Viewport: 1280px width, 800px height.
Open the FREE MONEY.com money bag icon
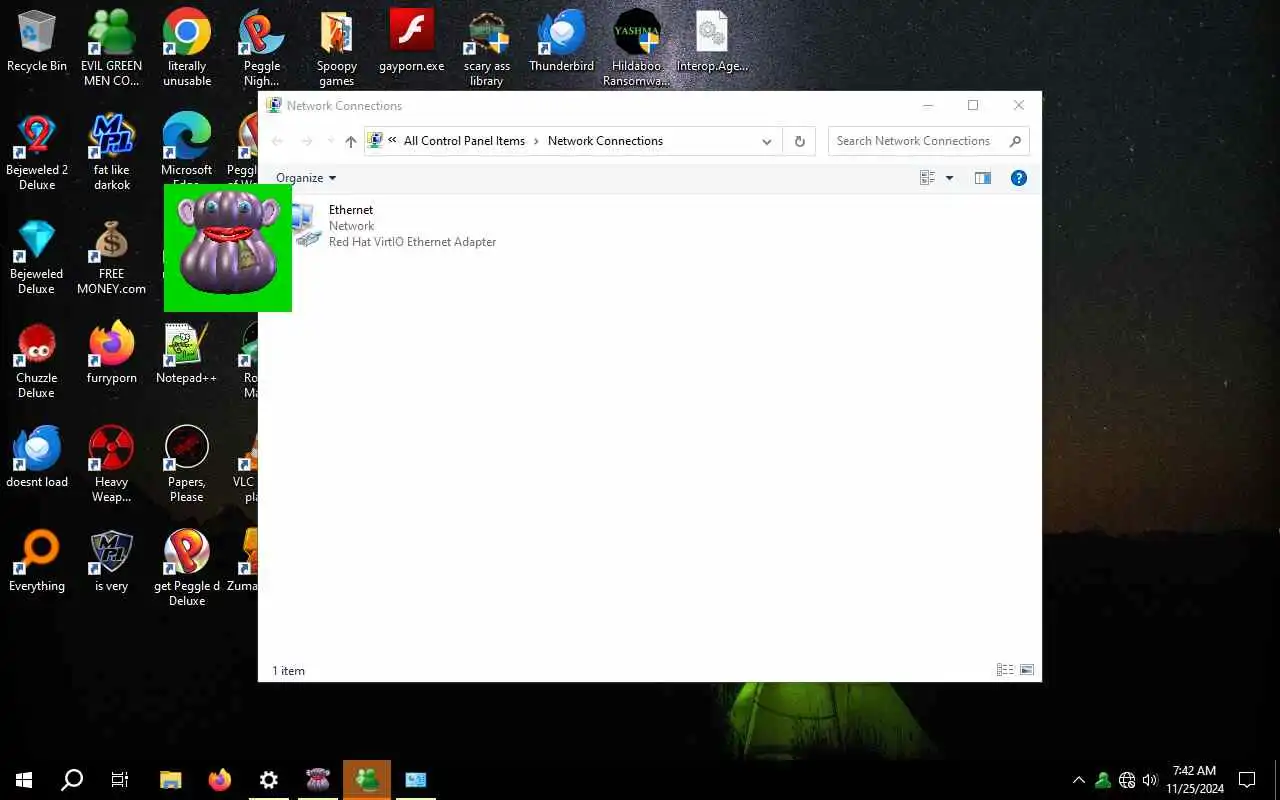(x=112, y=257)
